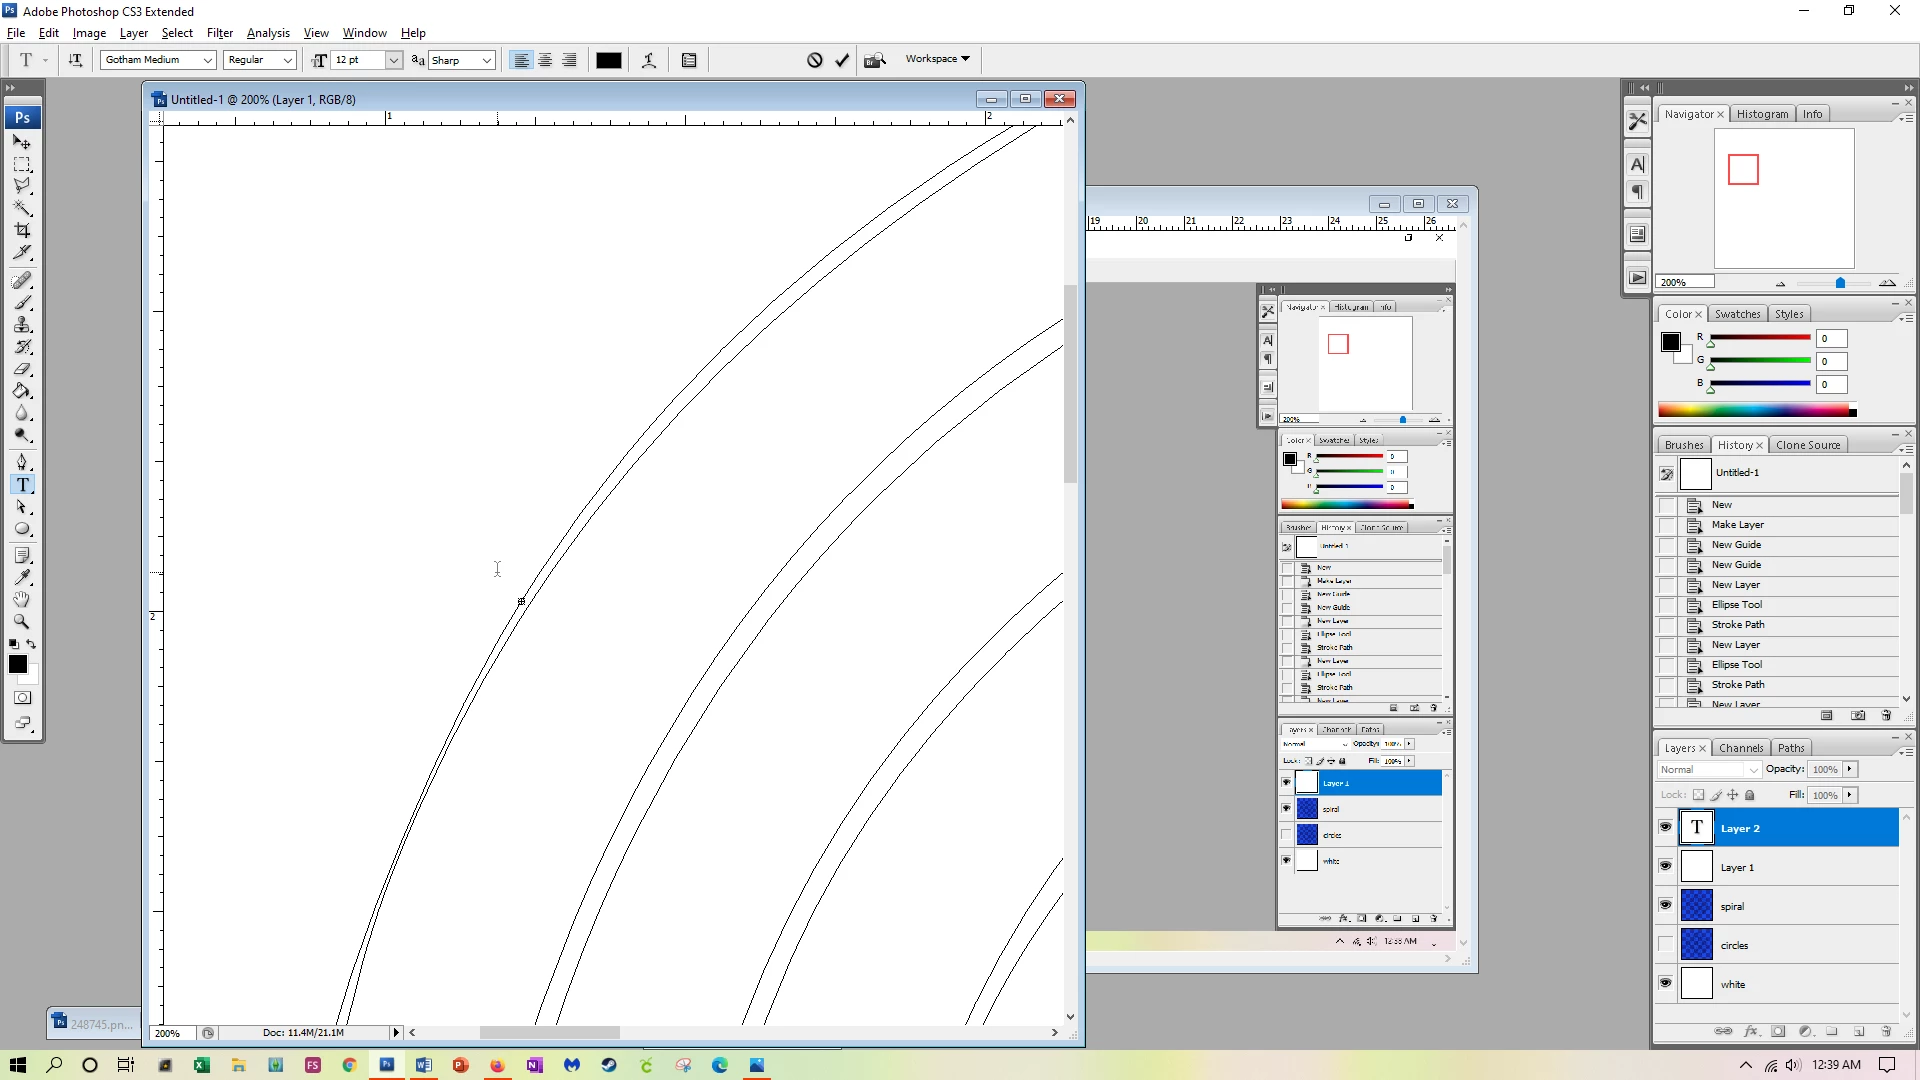
Task: Show the circles layer
Action: [1665, 944]
